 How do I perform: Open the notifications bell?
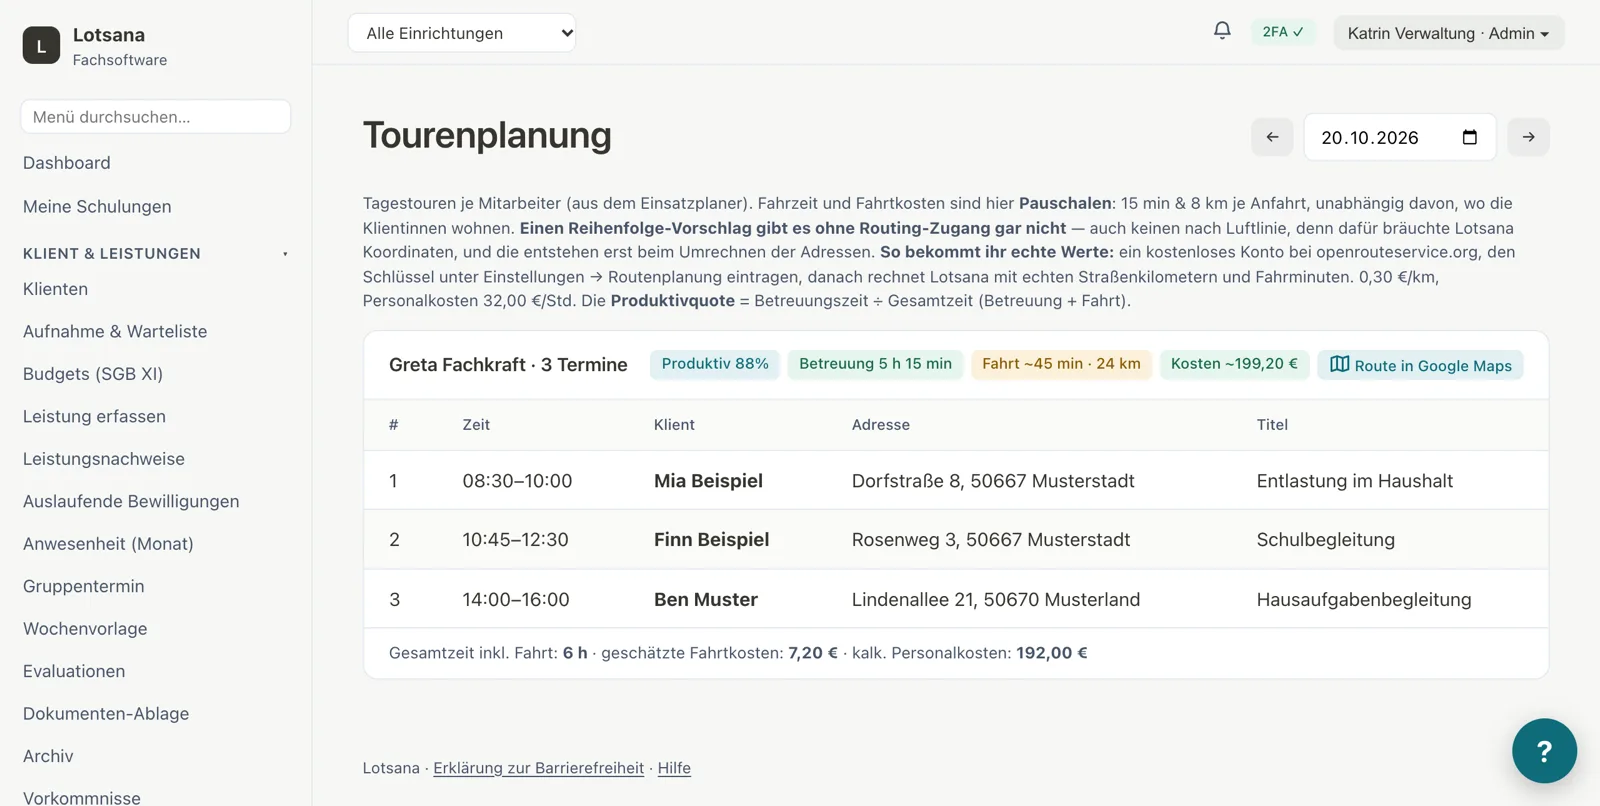1222,31
